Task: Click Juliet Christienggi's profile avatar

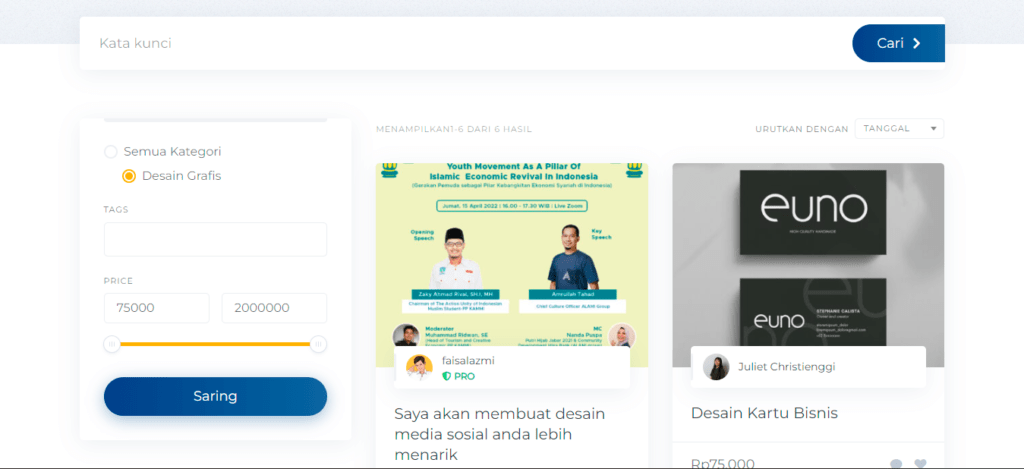Action: tap(716, 367)
